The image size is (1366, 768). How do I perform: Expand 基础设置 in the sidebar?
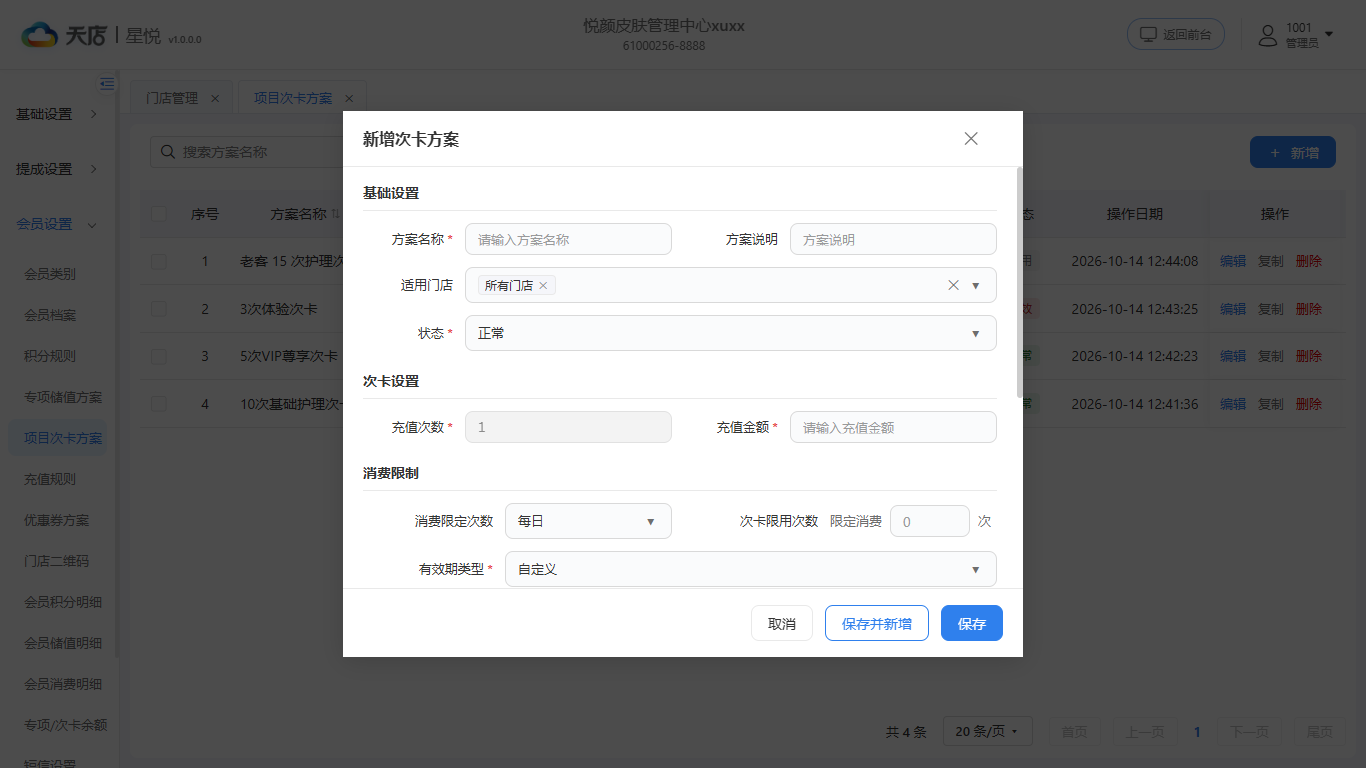click(x=57, y=114)
